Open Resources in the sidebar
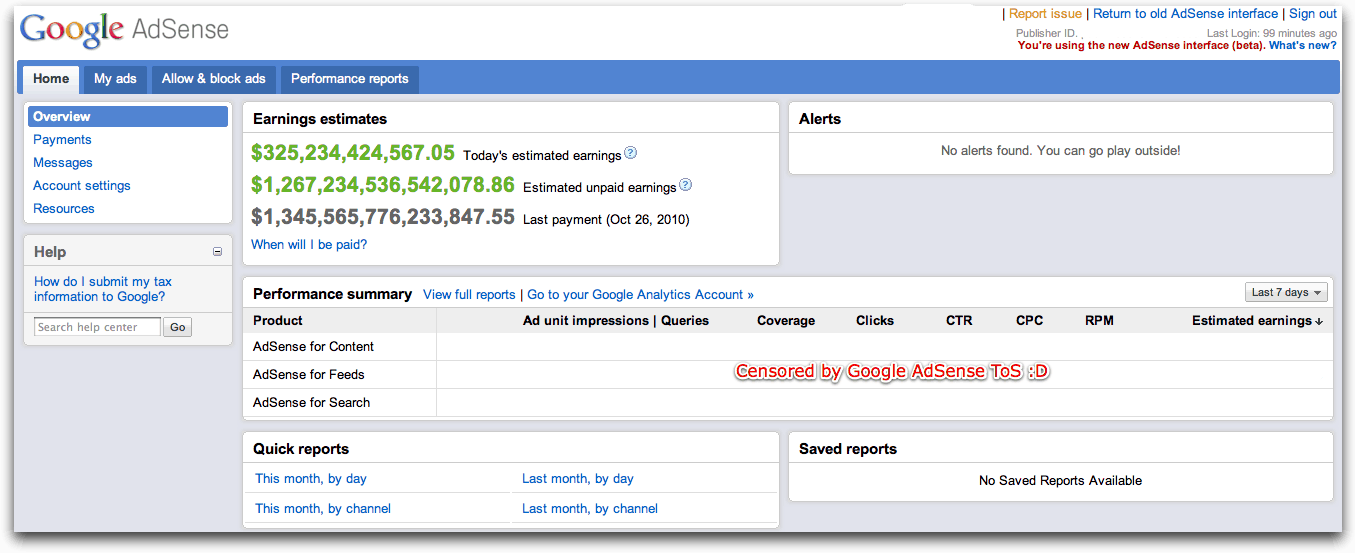The width and height of the screenshot is (1355, 553). click(x=64, y=209)
